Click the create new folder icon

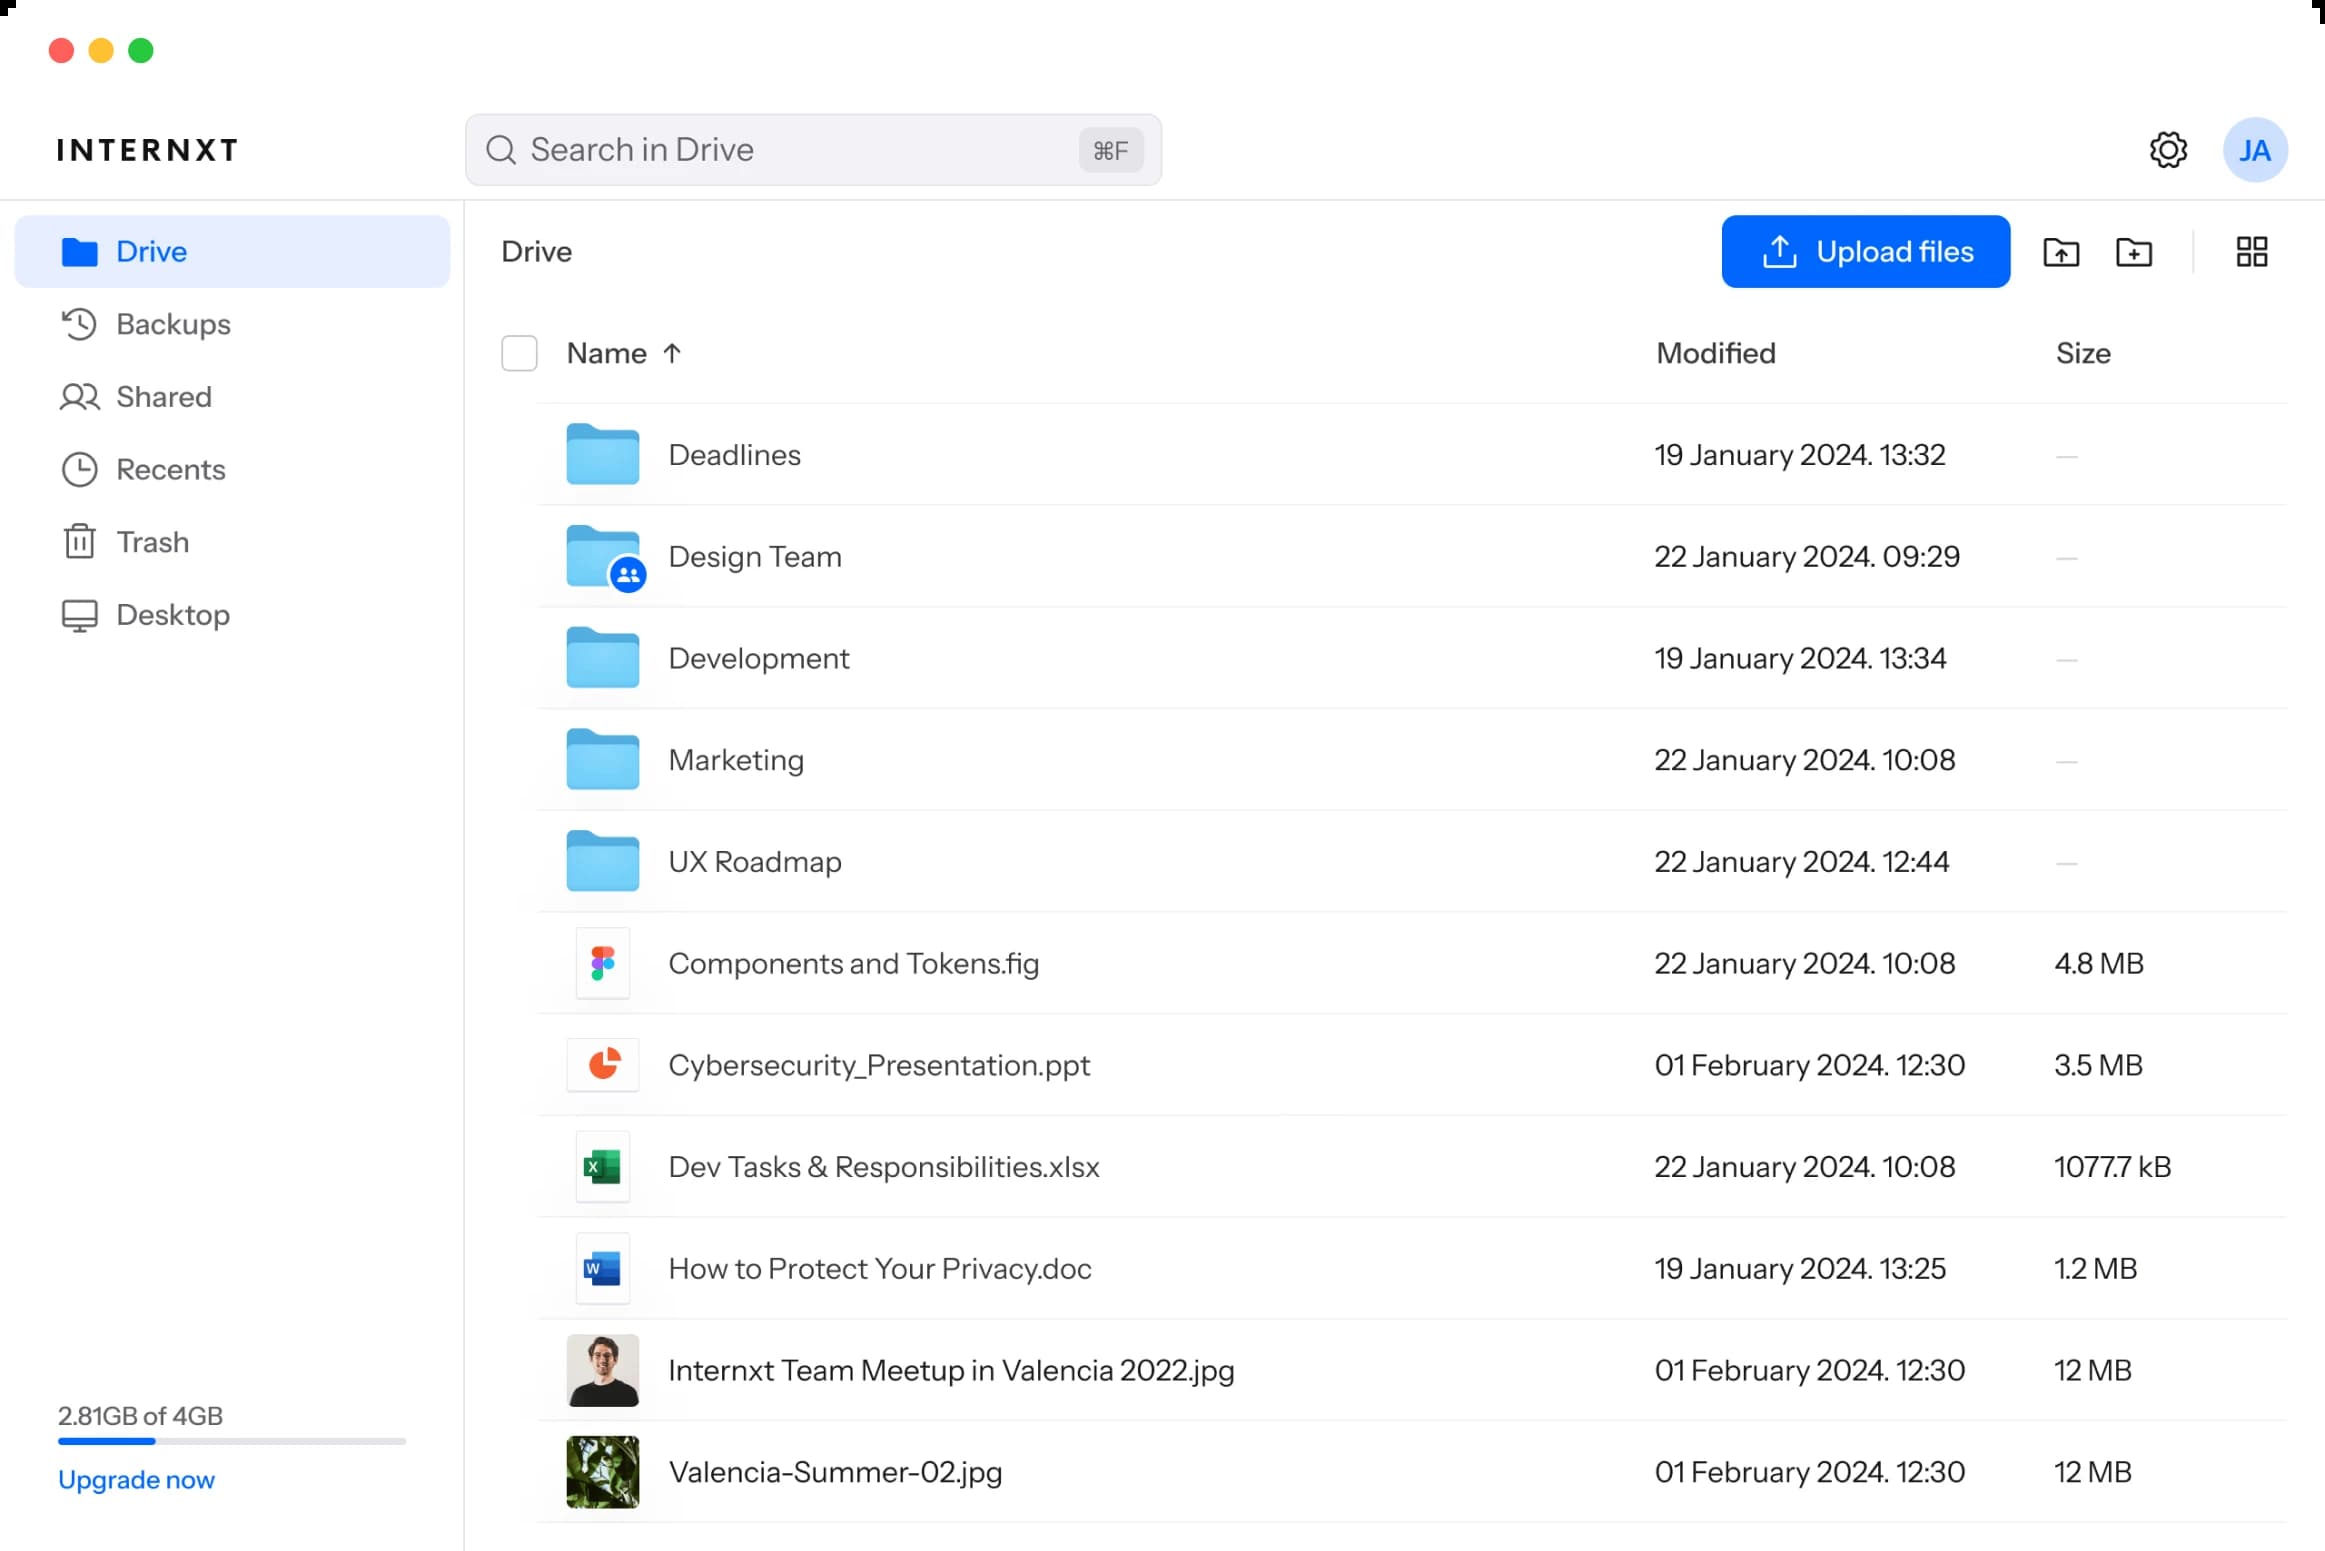[2135, 252]
